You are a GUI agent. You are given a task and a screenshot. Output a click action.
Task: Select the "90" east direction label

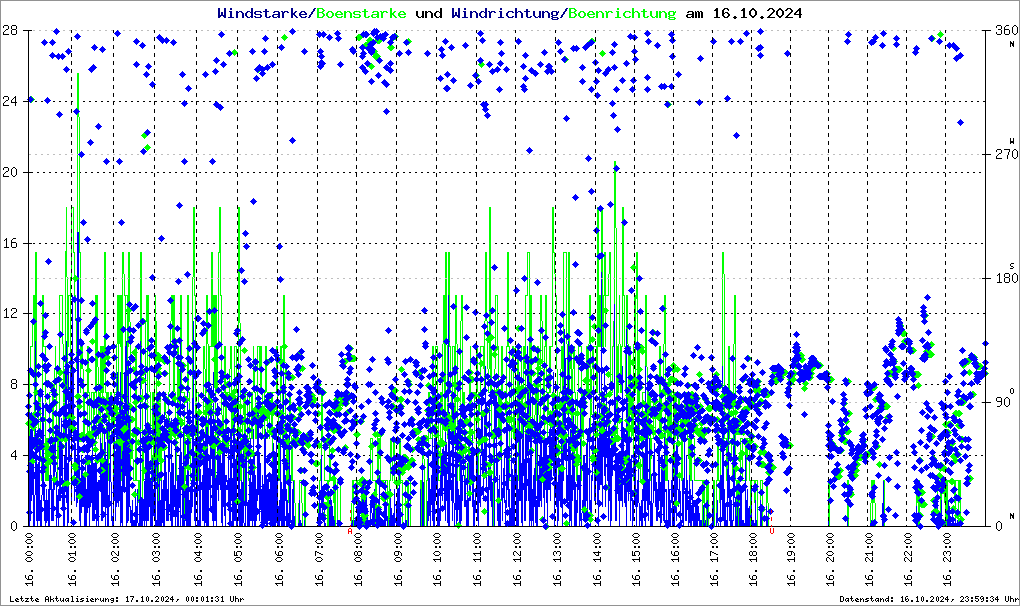(1000, 403)
